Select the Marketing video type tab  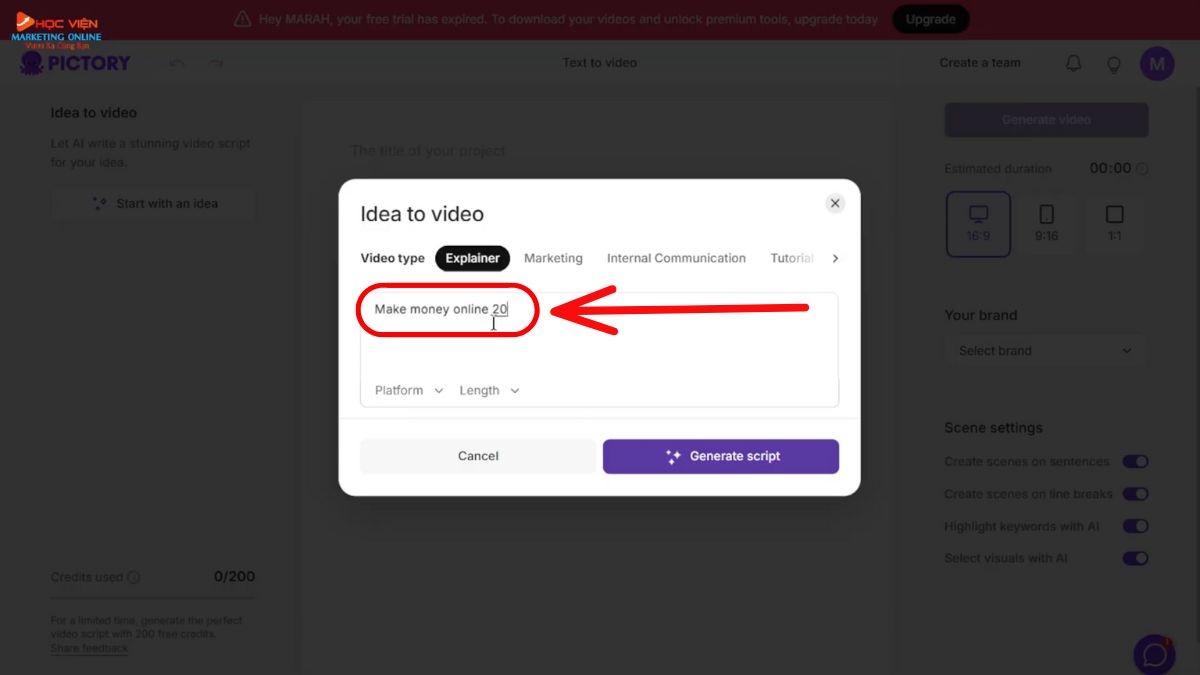click(x=553, y=258)
